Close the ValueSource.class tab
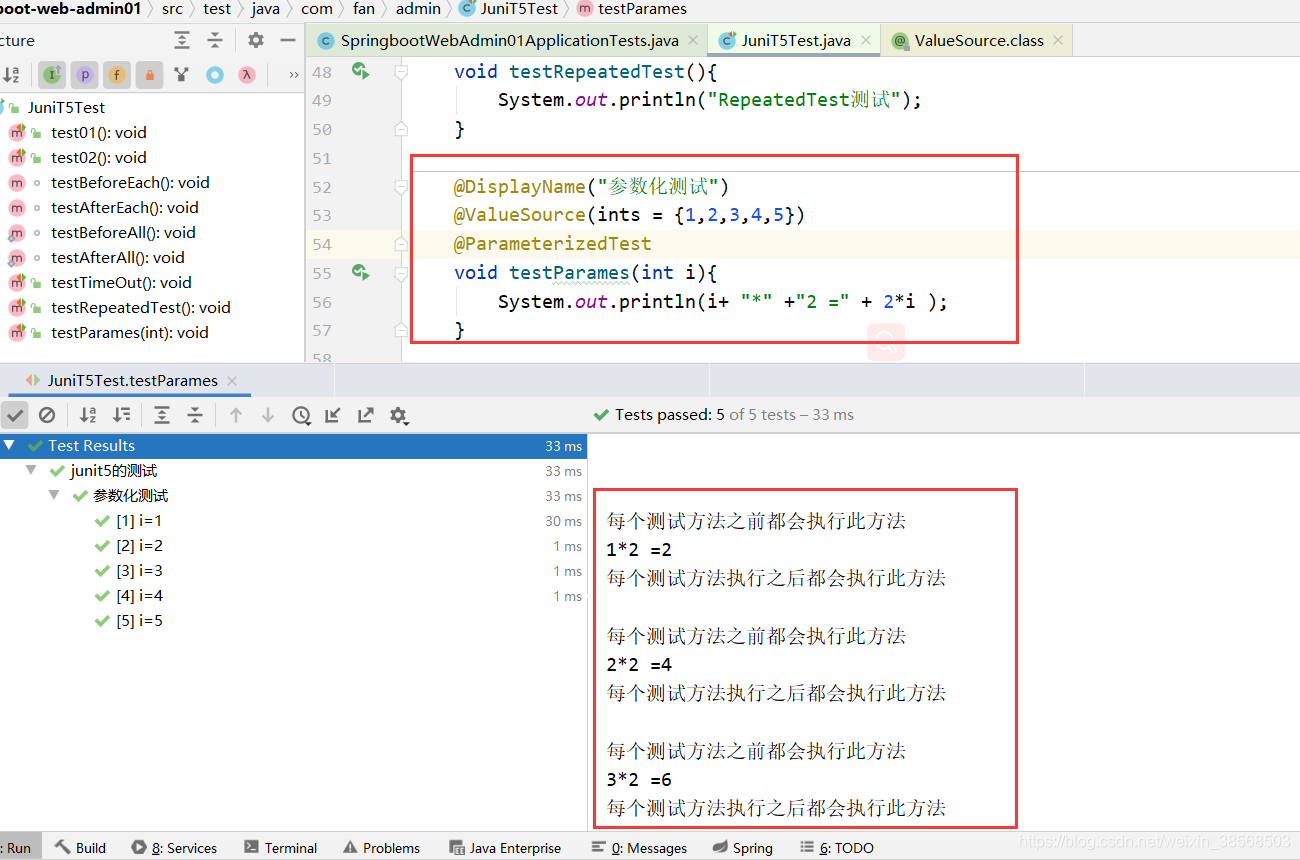 (1058, 41)
